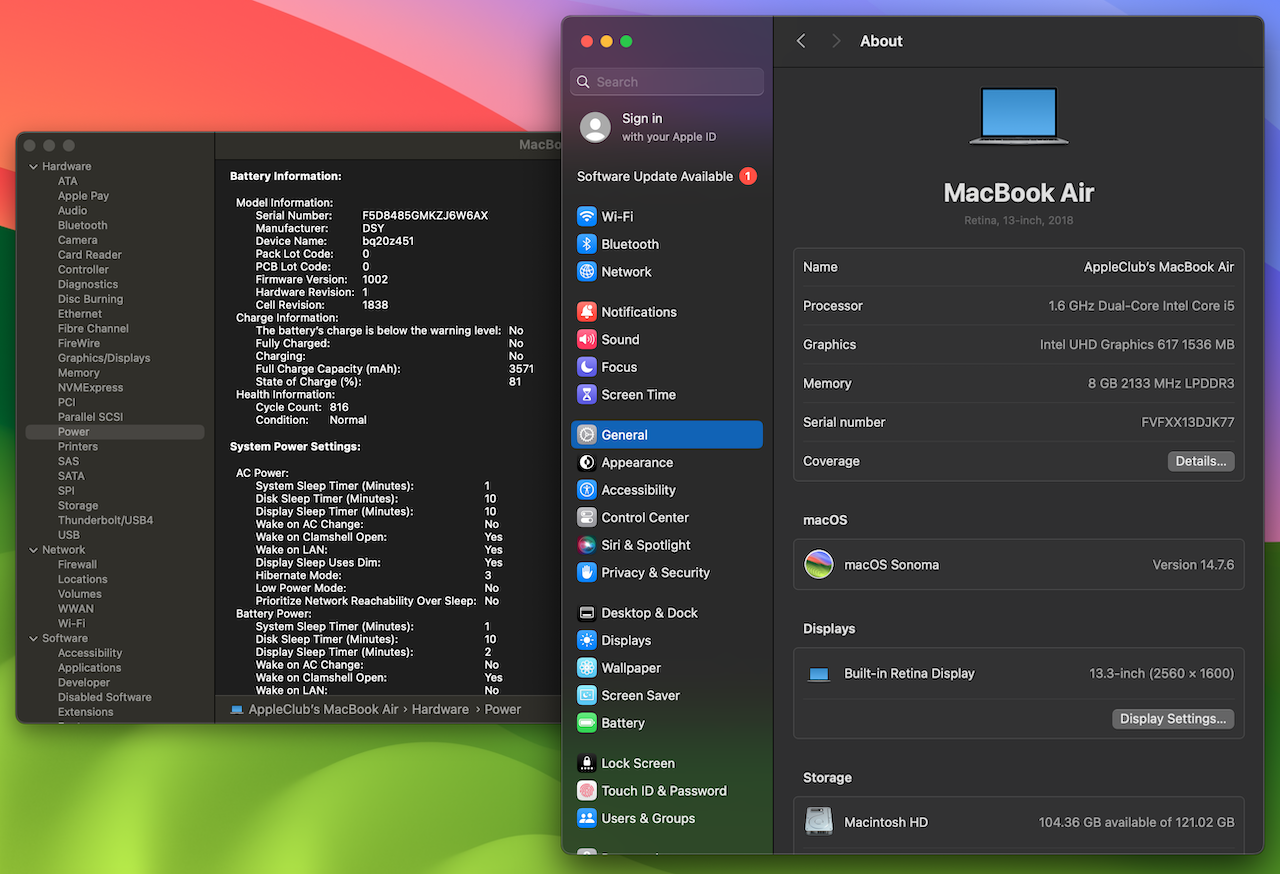Open Display Settings button

point(1173,719)
